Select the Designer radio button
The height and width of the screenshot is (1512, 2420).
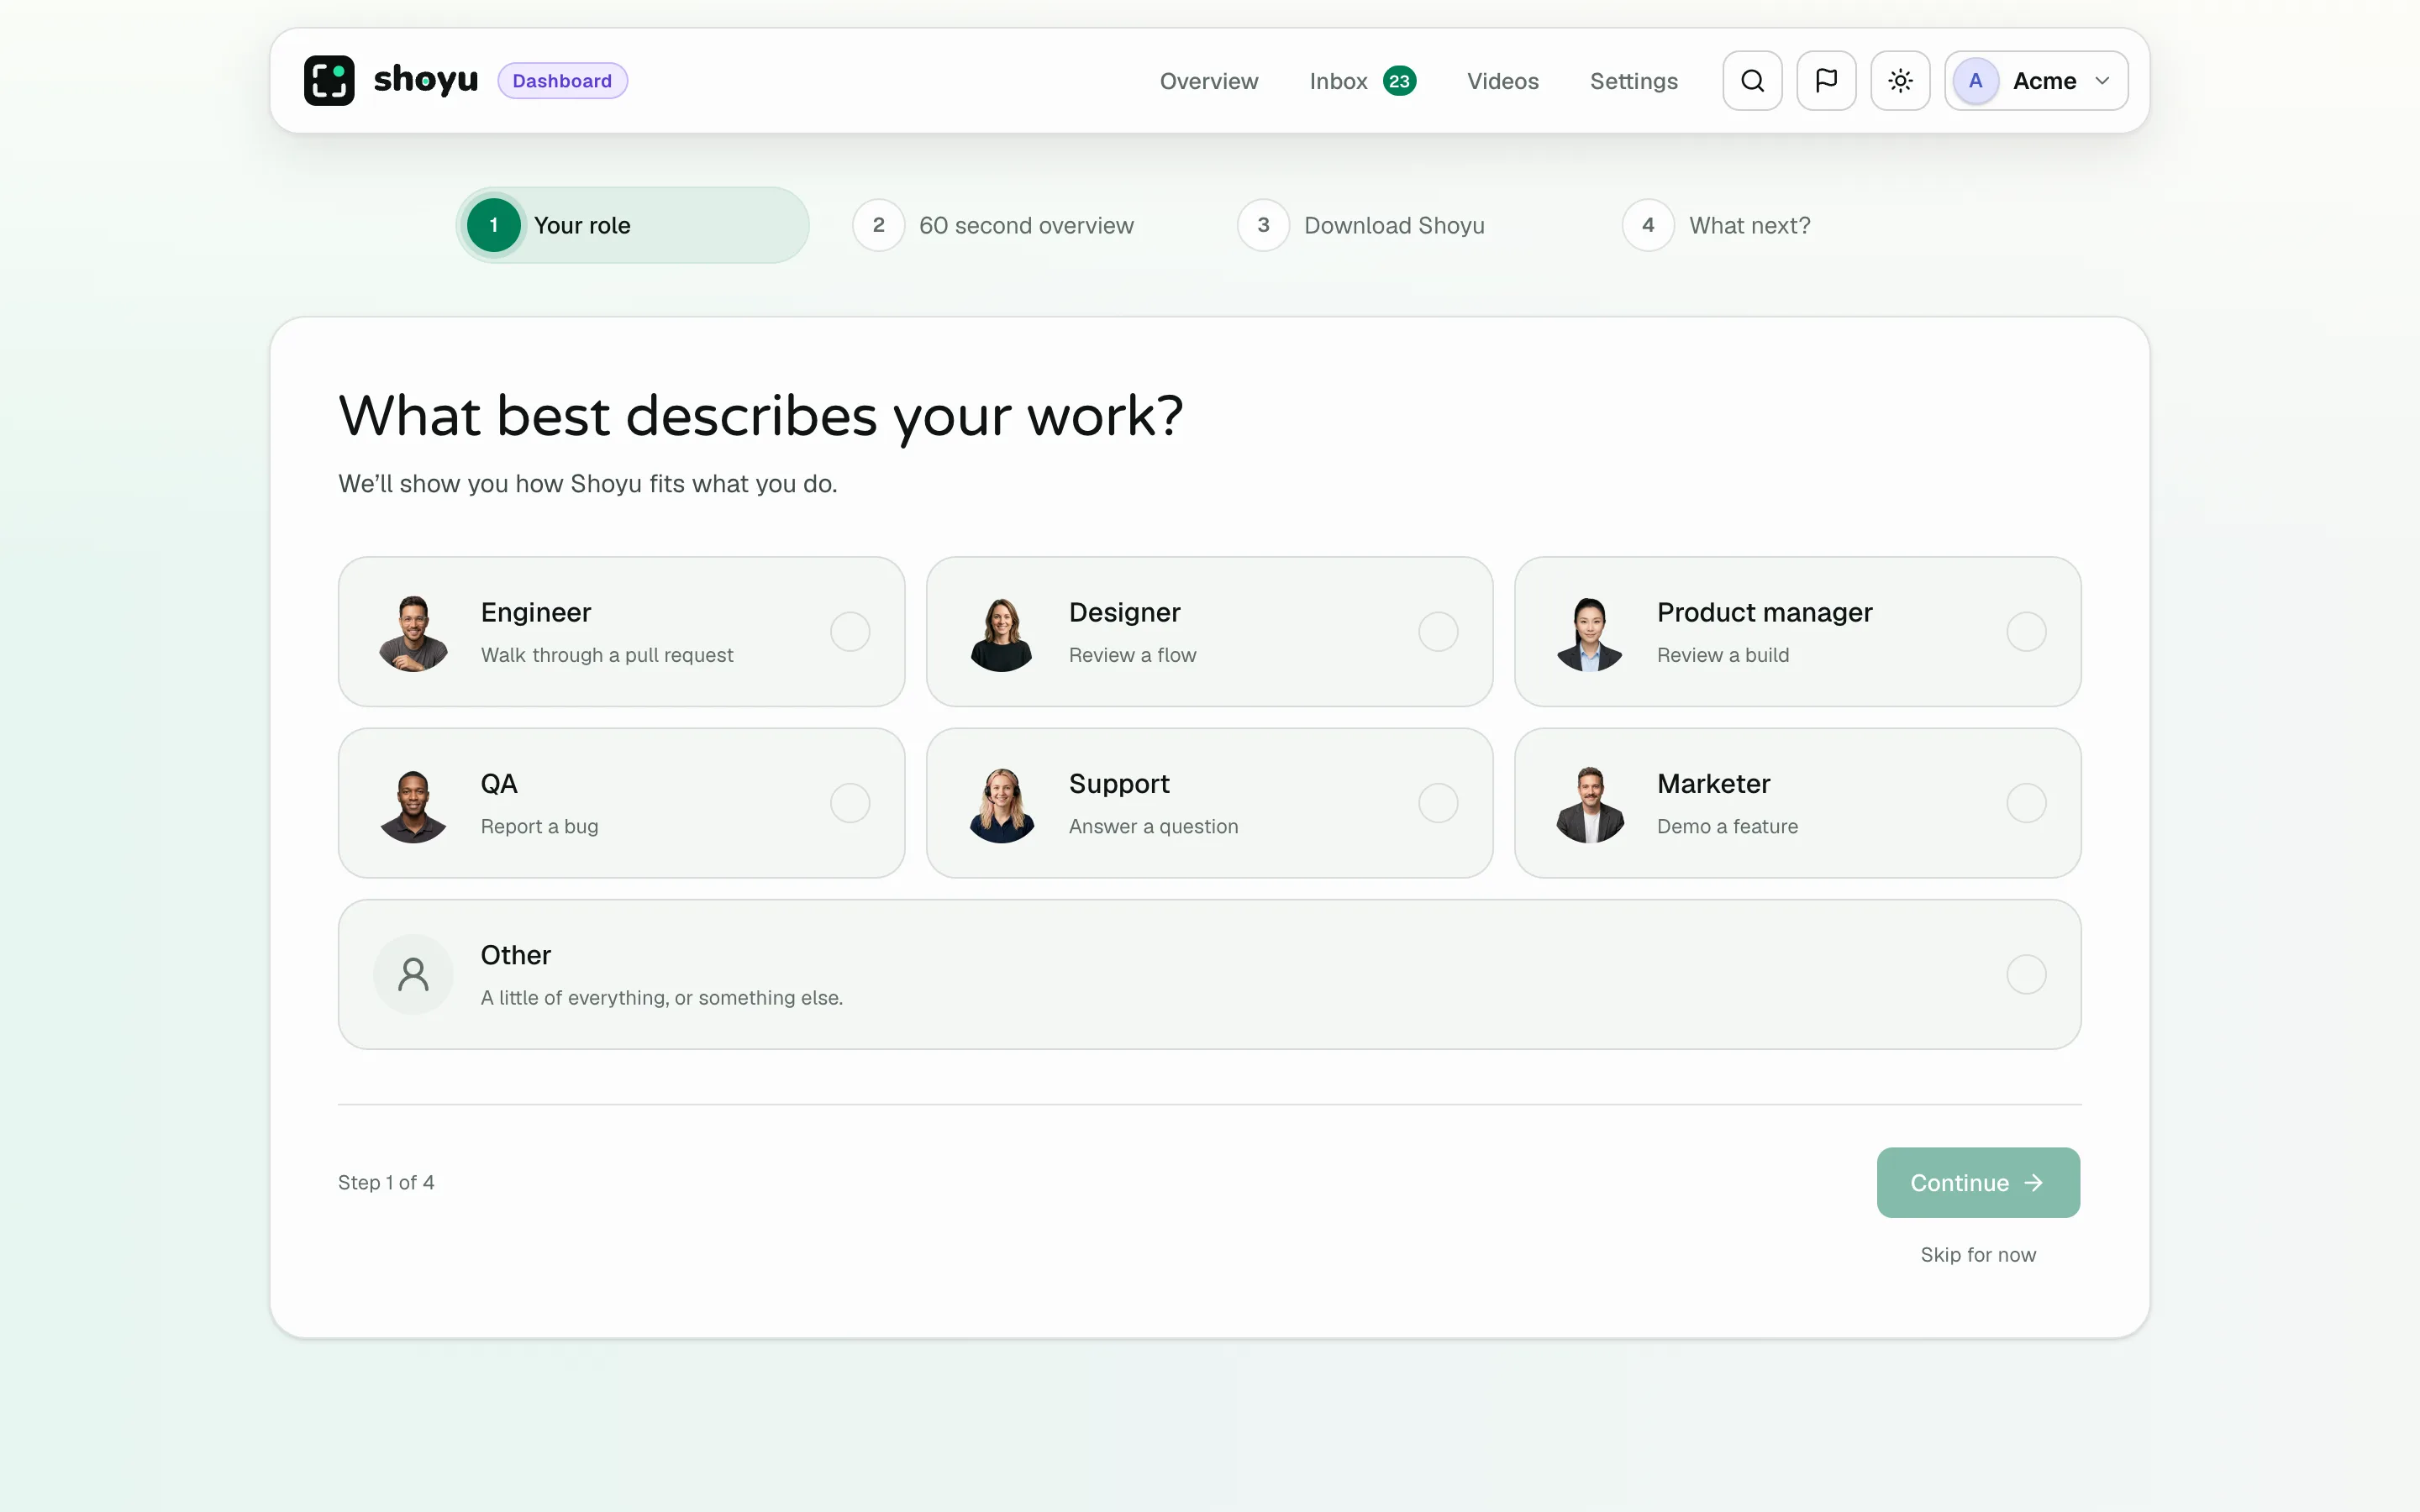tap(1438, 632)
